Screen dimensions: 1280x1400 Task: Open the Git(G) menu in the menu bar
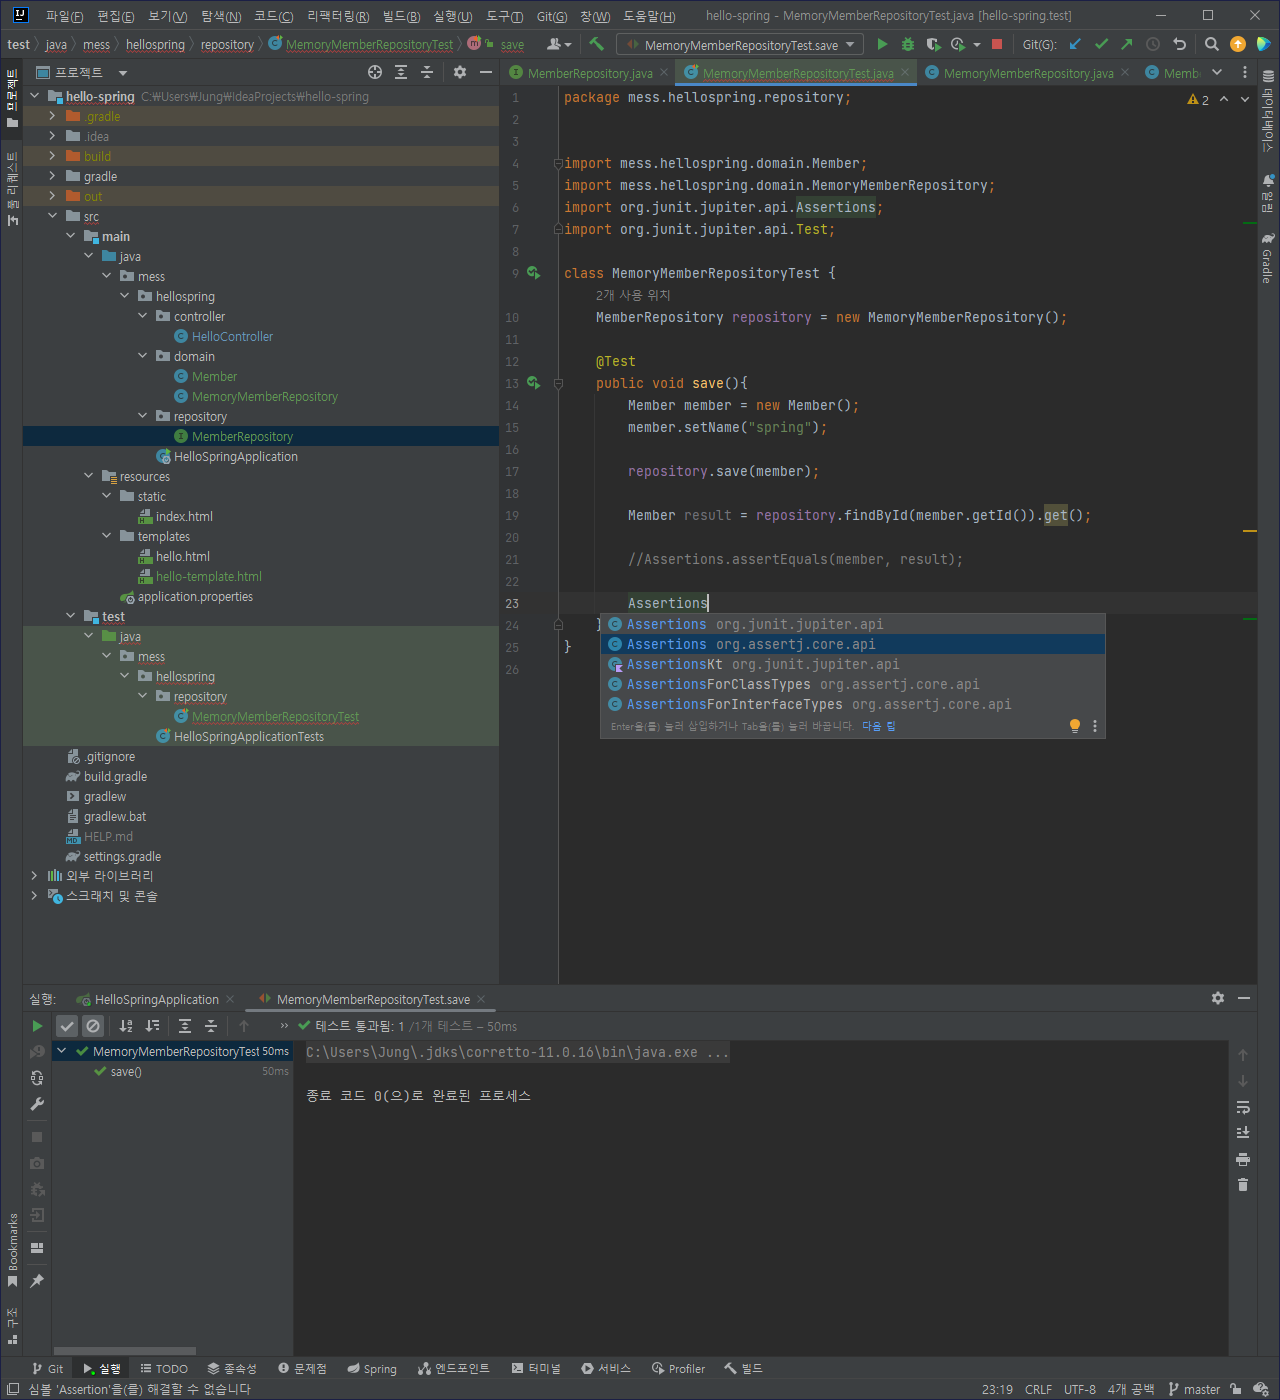[551, 16]
